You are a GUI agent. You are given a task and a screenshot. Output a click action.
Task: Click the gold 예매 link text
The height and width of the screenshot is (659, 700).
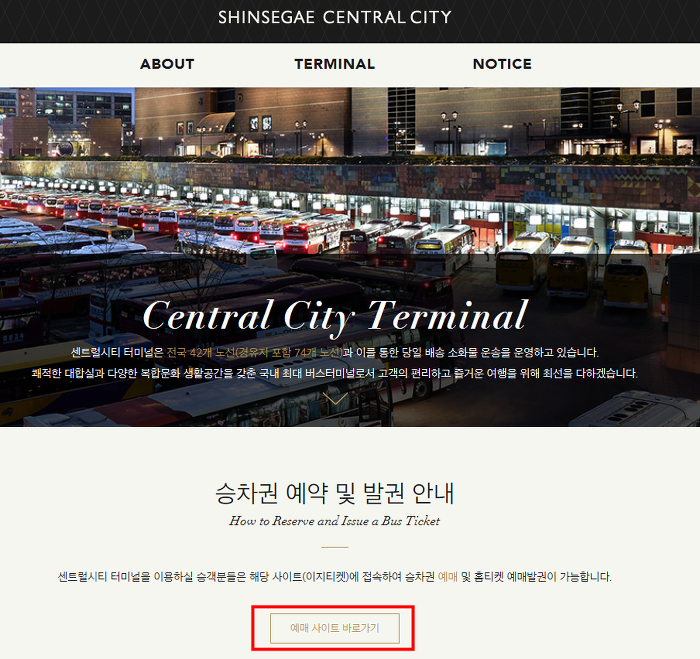tap(448, 577)
